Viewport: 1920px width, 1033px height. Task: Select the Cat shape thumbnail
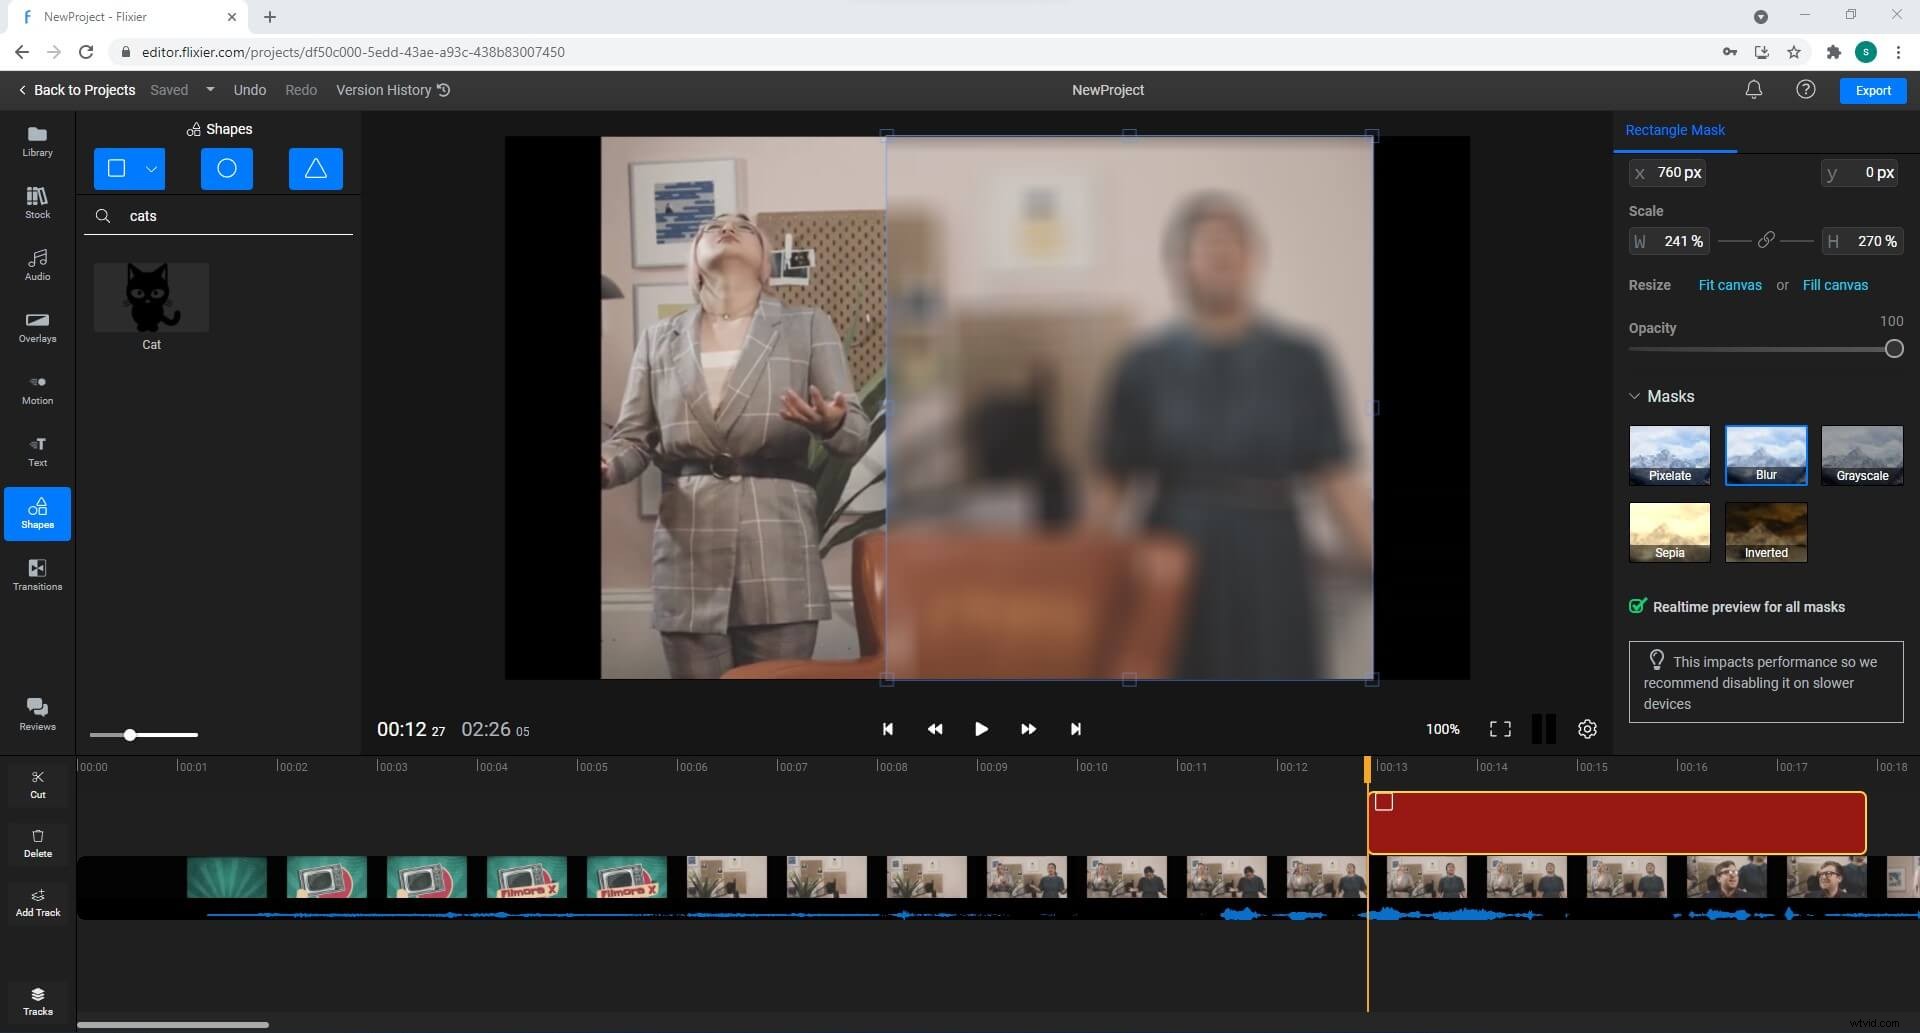(x=151, y=297)
